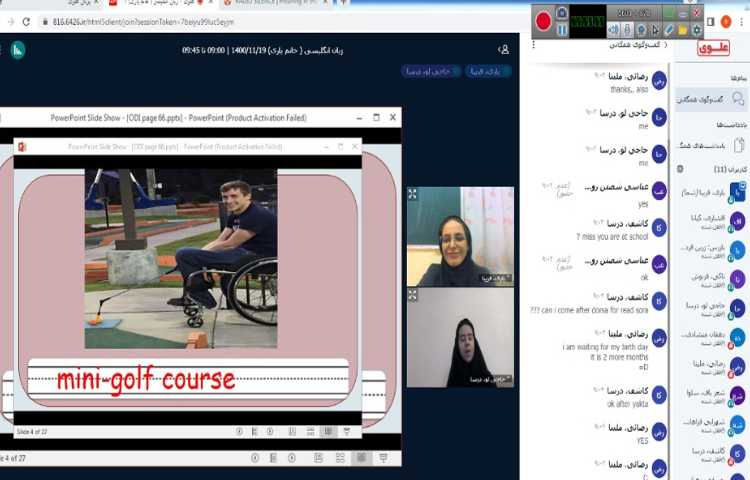Toggle the browser side panel icon
Image resolution: width=750 pixels, height=480 pixels.
[711, 22]
